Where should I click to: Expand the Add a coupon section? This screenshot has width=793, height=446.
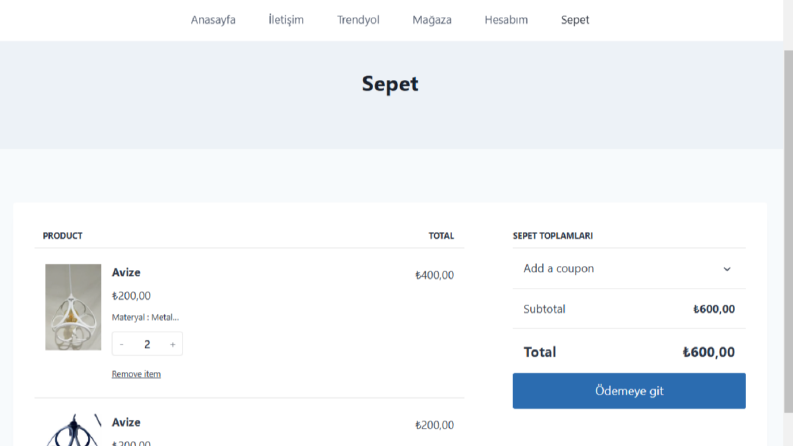[x=629, y=269]
